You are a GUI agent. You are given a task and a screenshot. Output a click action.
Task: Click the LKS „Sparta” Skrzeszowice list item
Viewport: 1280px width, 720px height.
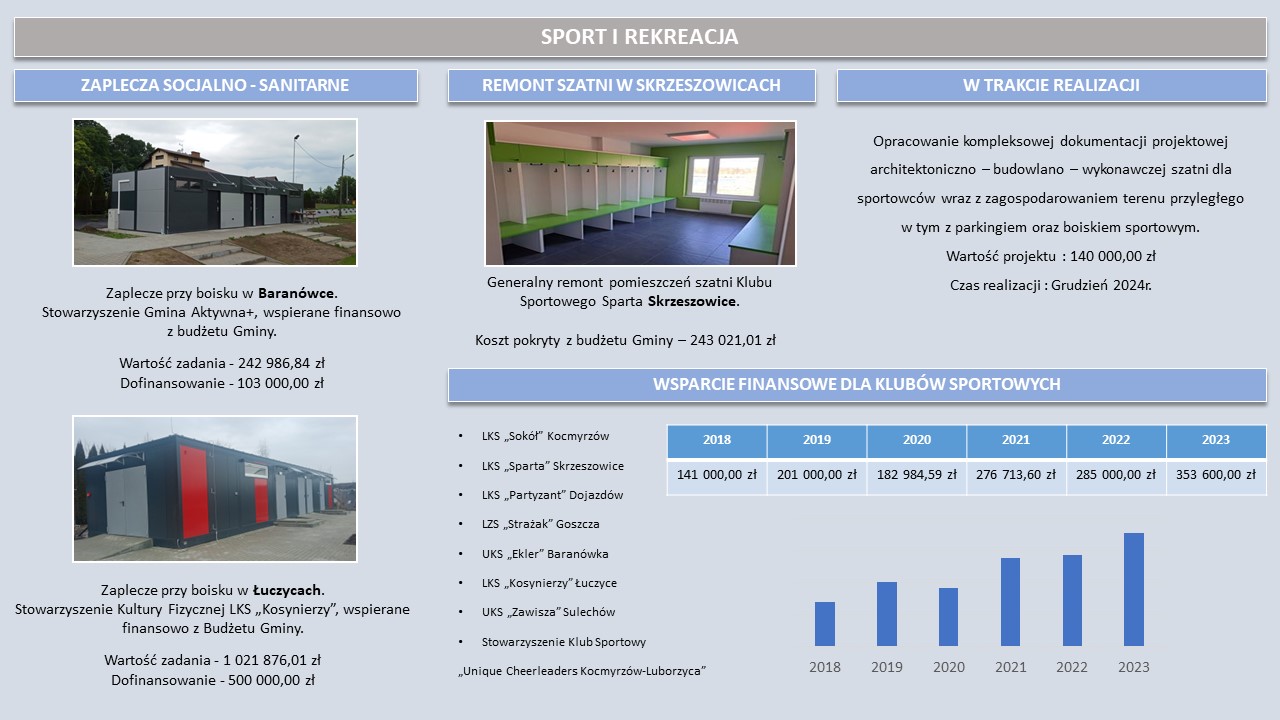552,466
